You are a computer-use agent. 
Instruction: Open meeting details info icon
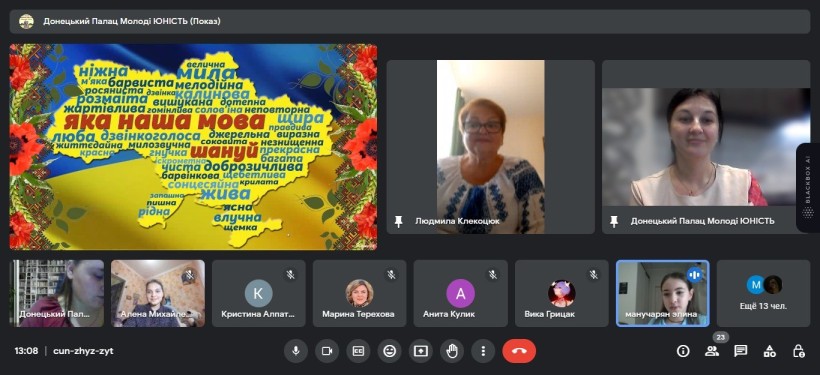pyautogui.click(x=683, y=351)
